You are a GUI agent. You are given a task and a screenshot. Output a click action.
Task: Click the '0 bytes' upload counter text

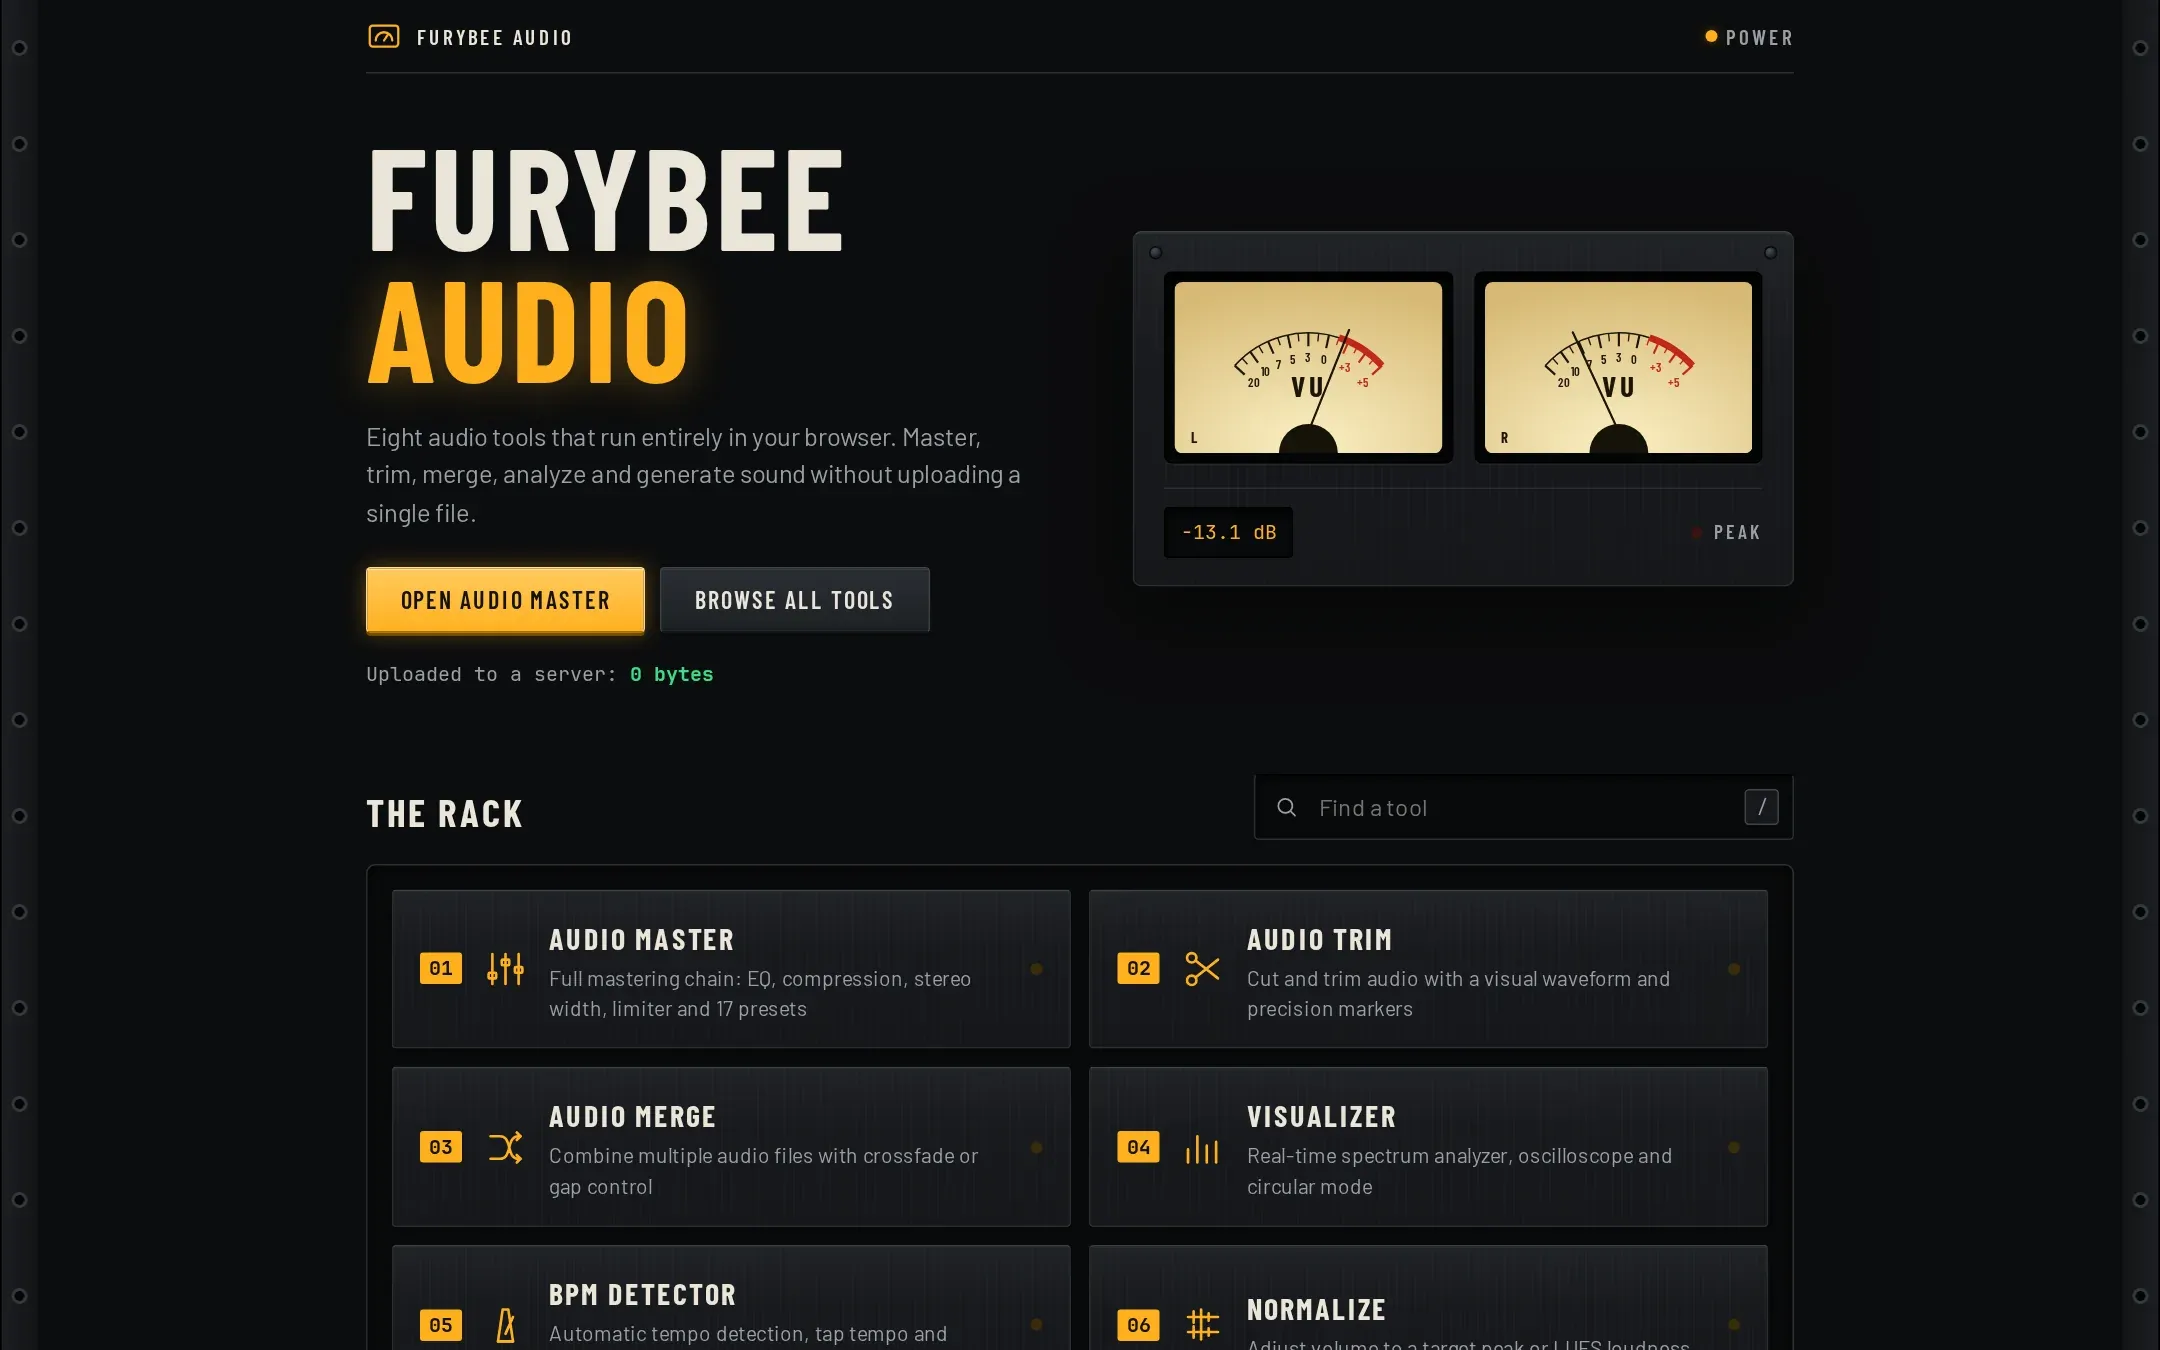pyautogui.click(x=671, y=674)
